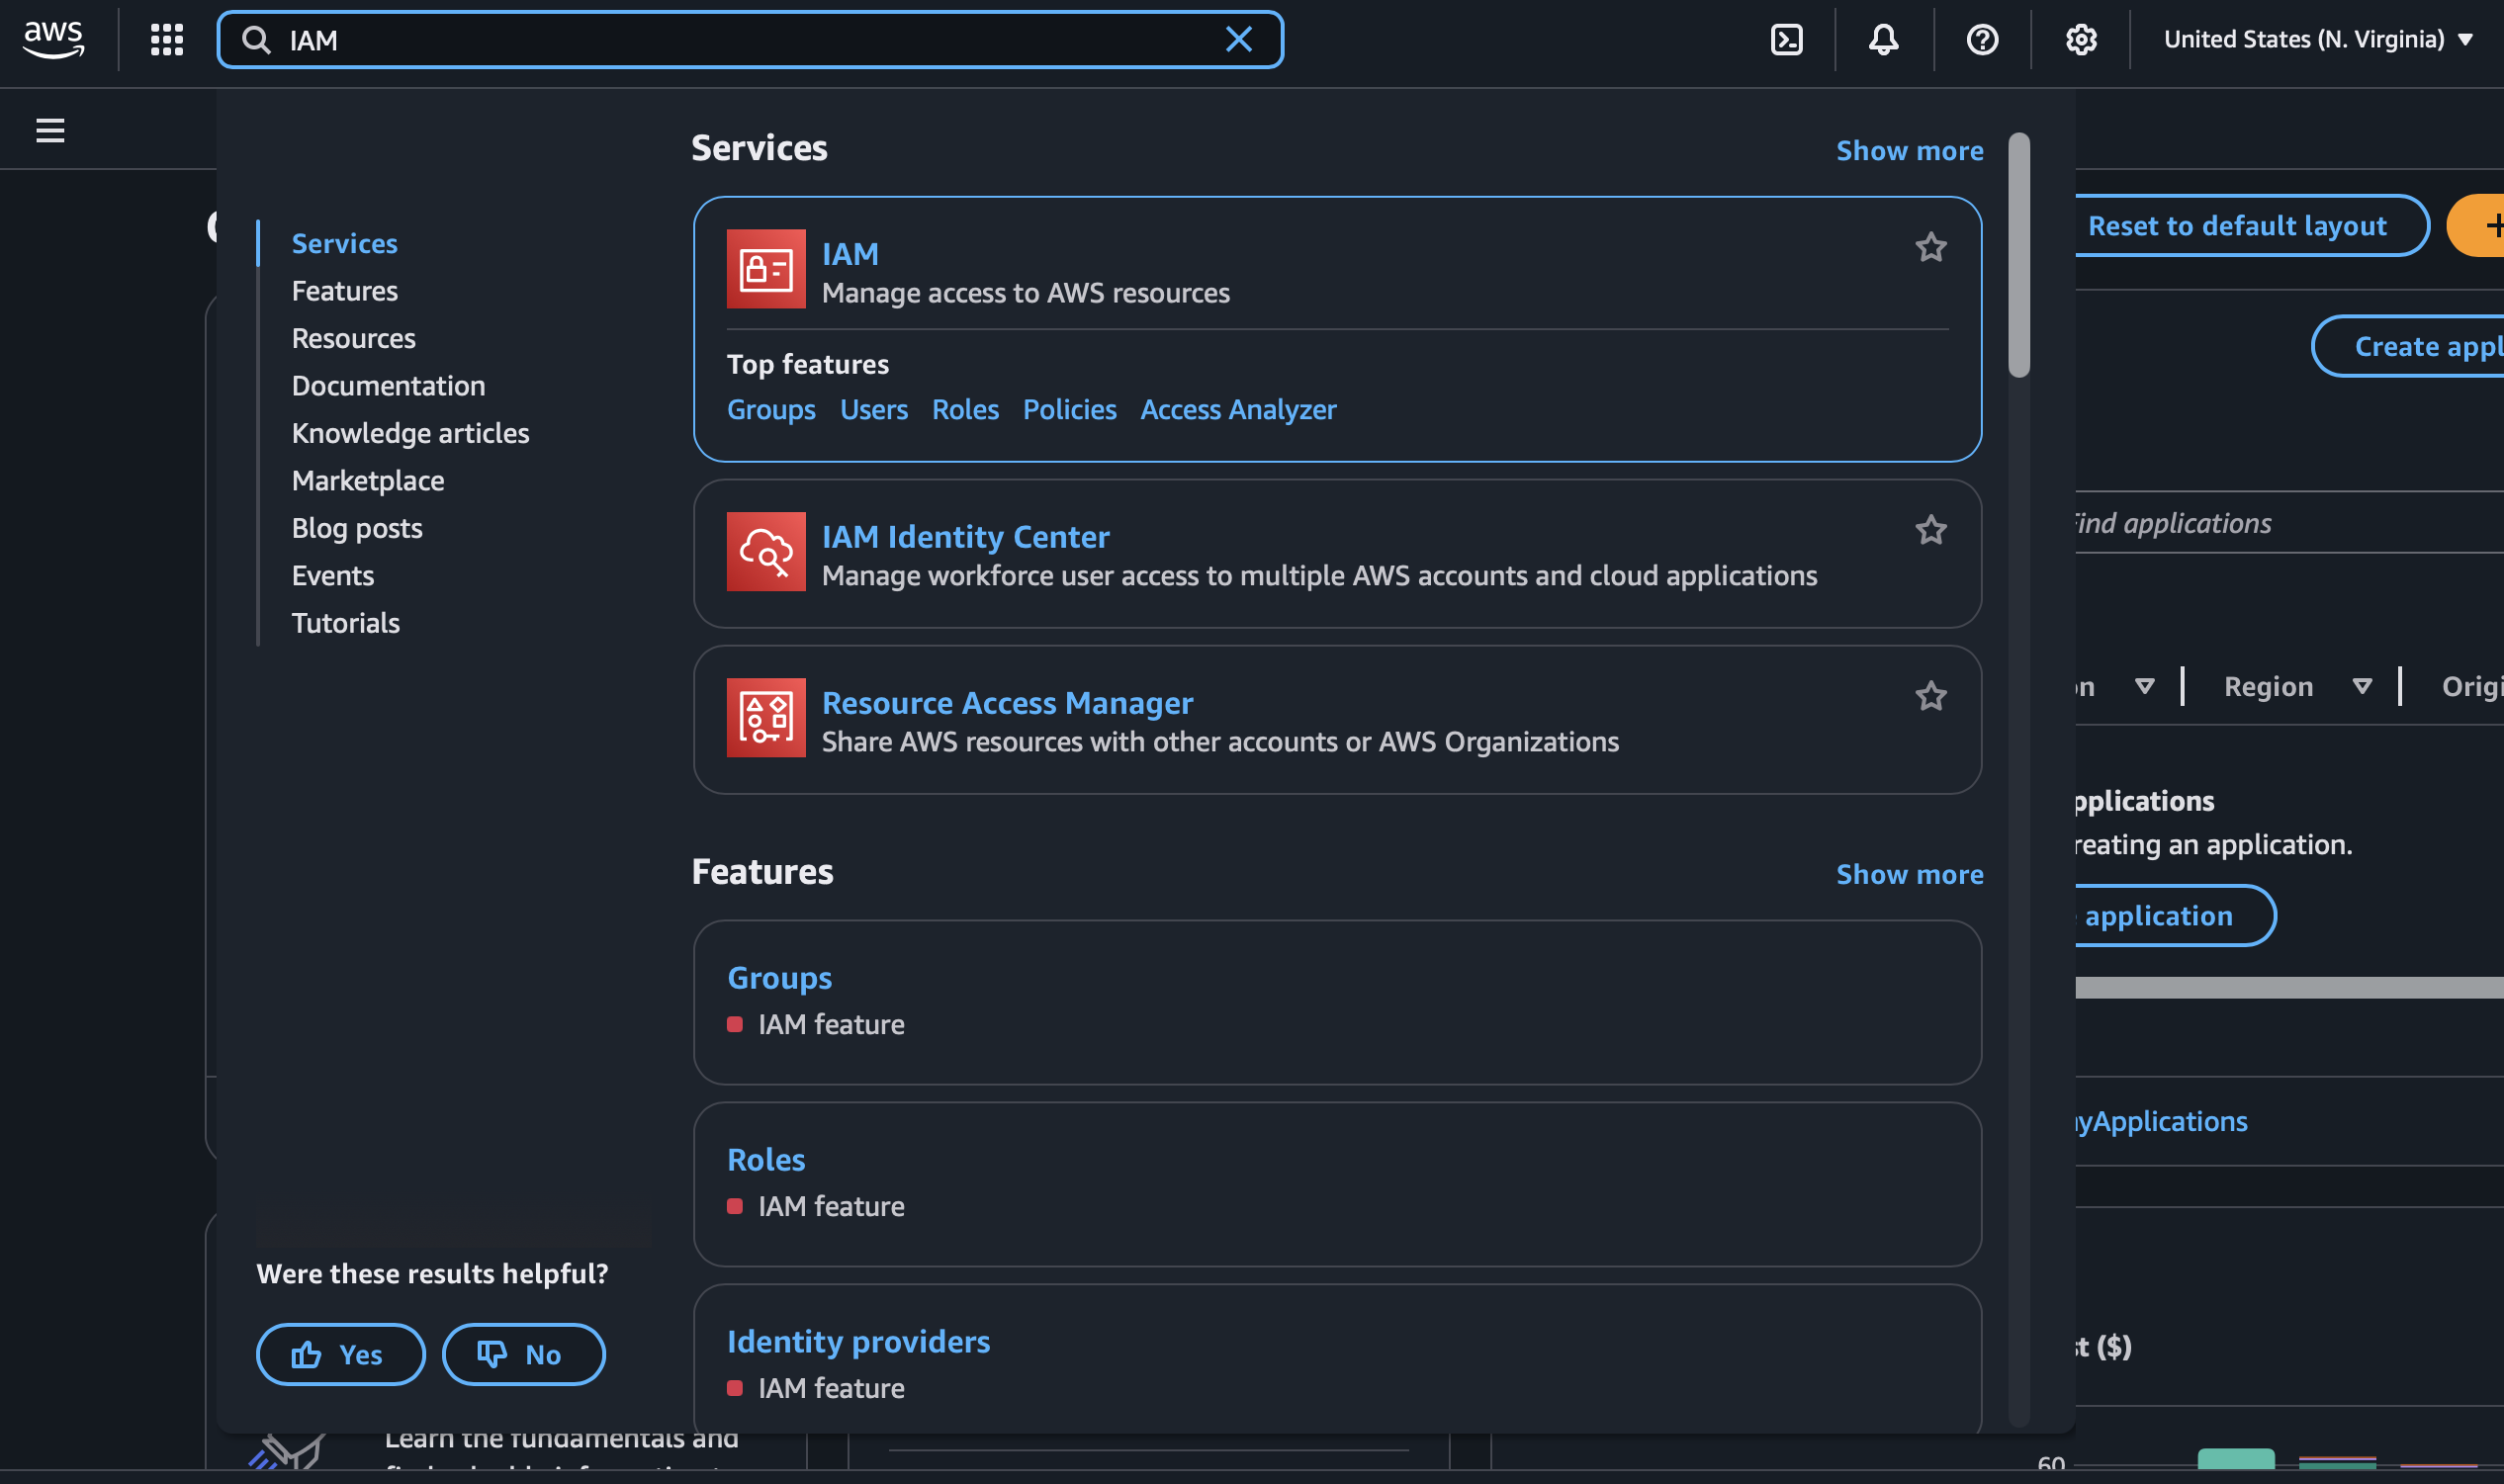
Task: Clear the IAM search text
Action: tap(1238, 40)
